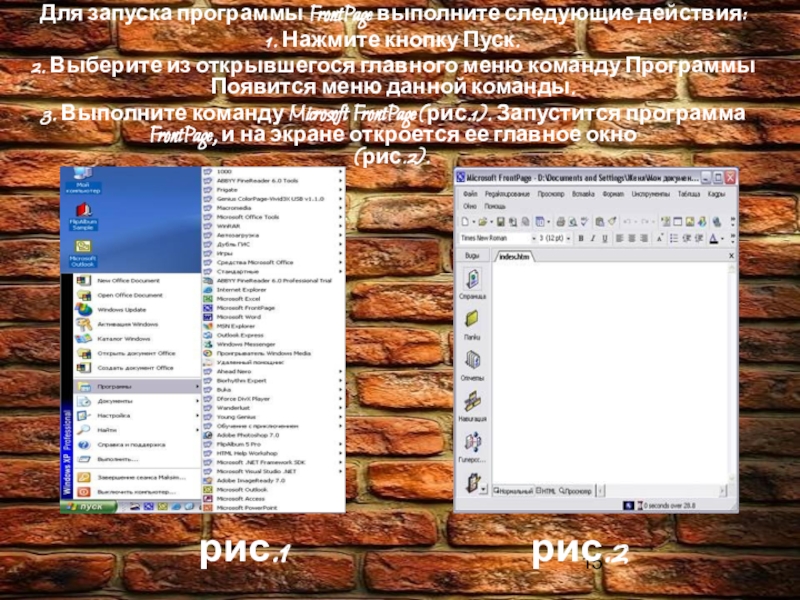Launch Microsoft PowerPoint from Programs list

(273, 508)
